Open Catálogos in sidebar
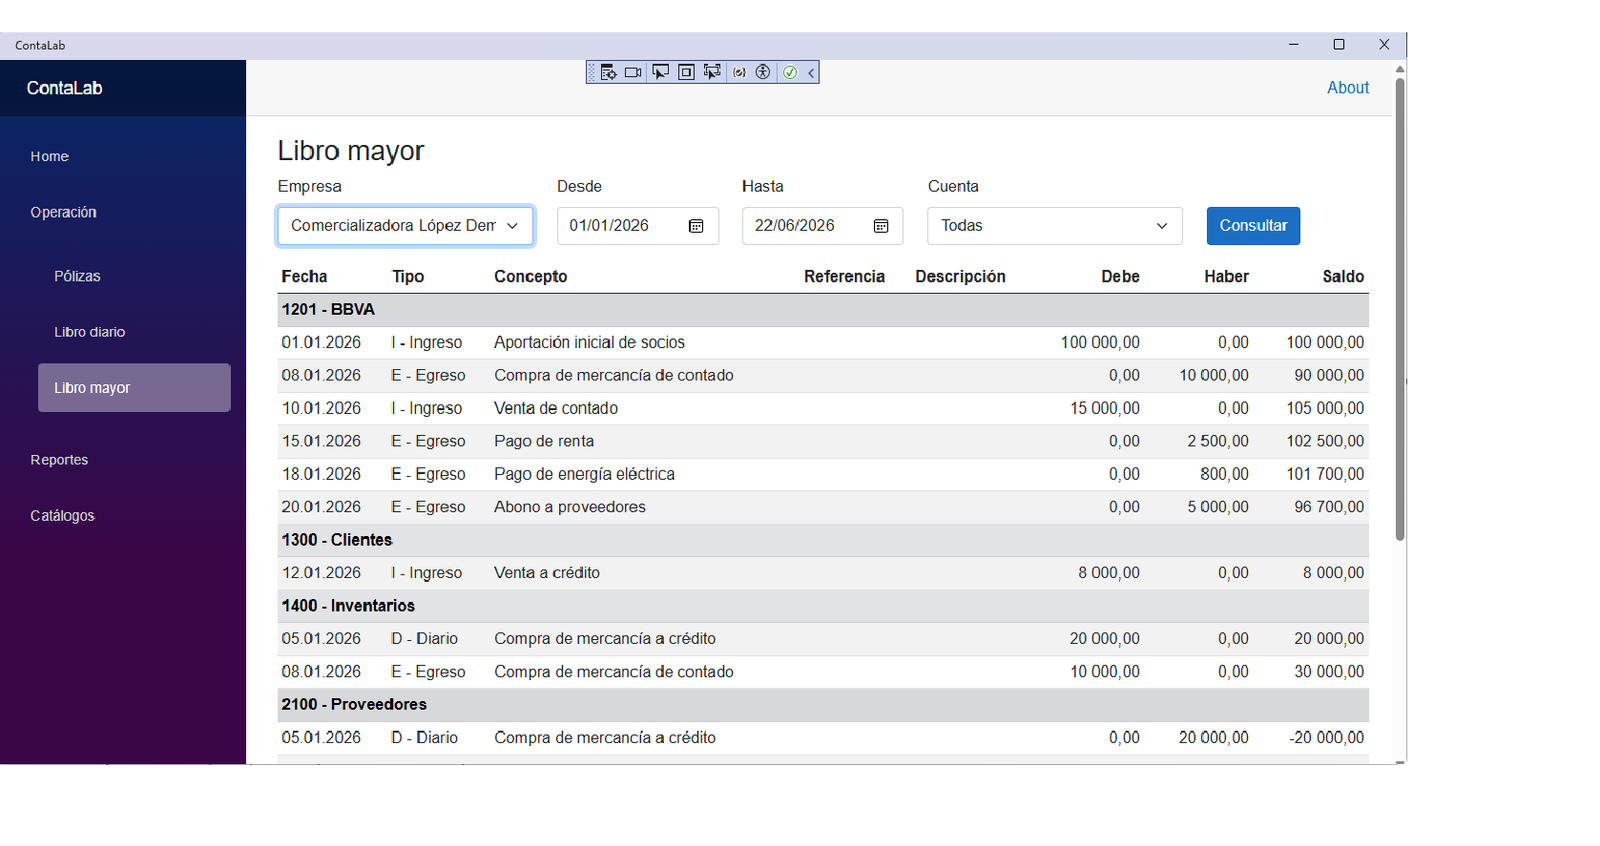 (x=62, y=516)
